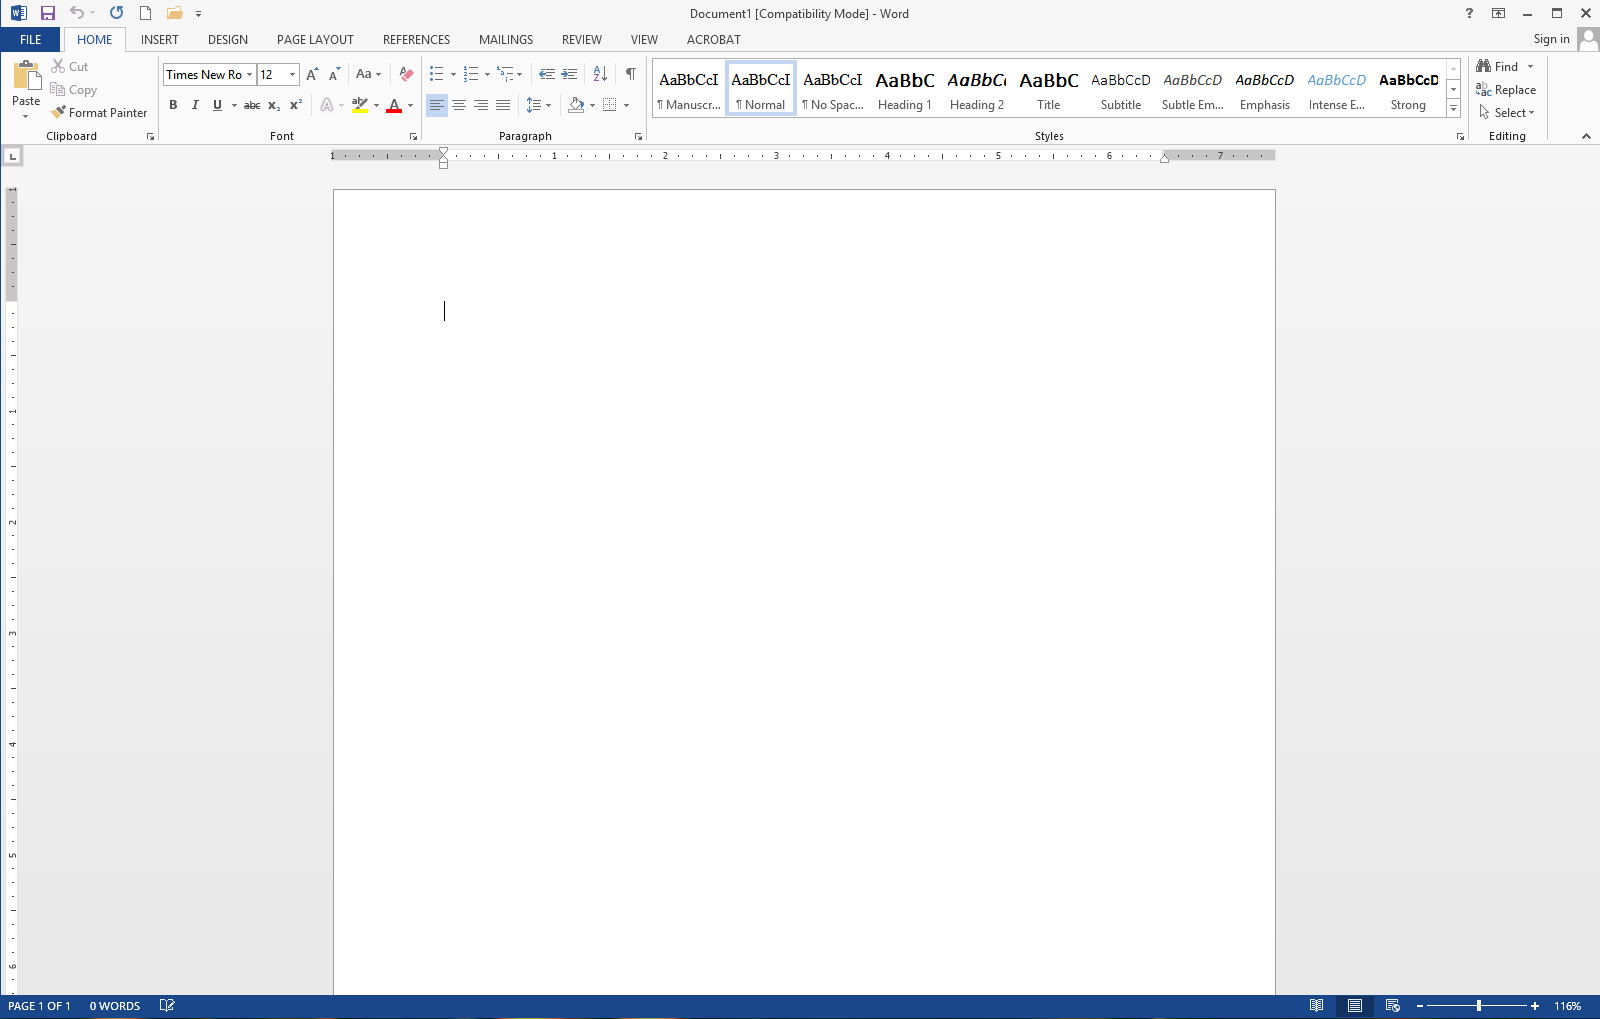Center align the paragraph
This screenshot has width=1600, height=1019.
coord(459,104)
